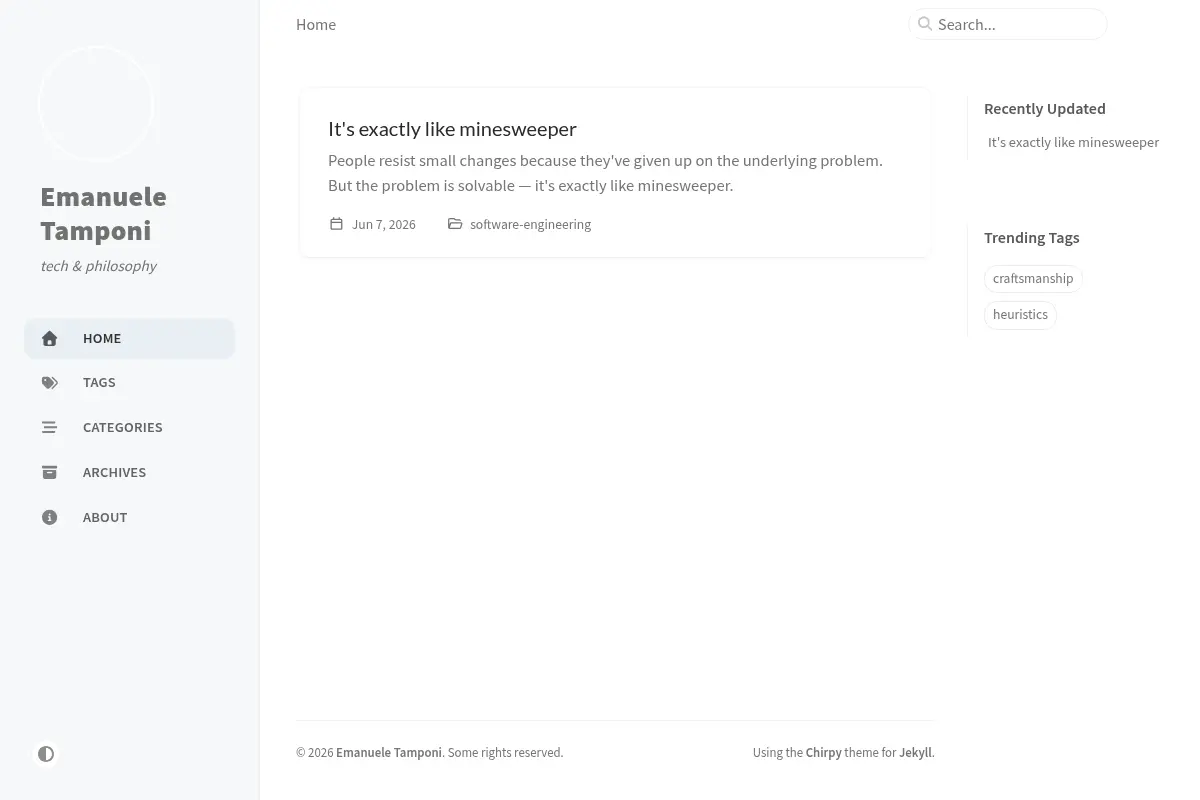Viewport: 1200px width, 800px height.
Task: Toggle dark mode with the half-circle button
Action: tap(46, 754)
